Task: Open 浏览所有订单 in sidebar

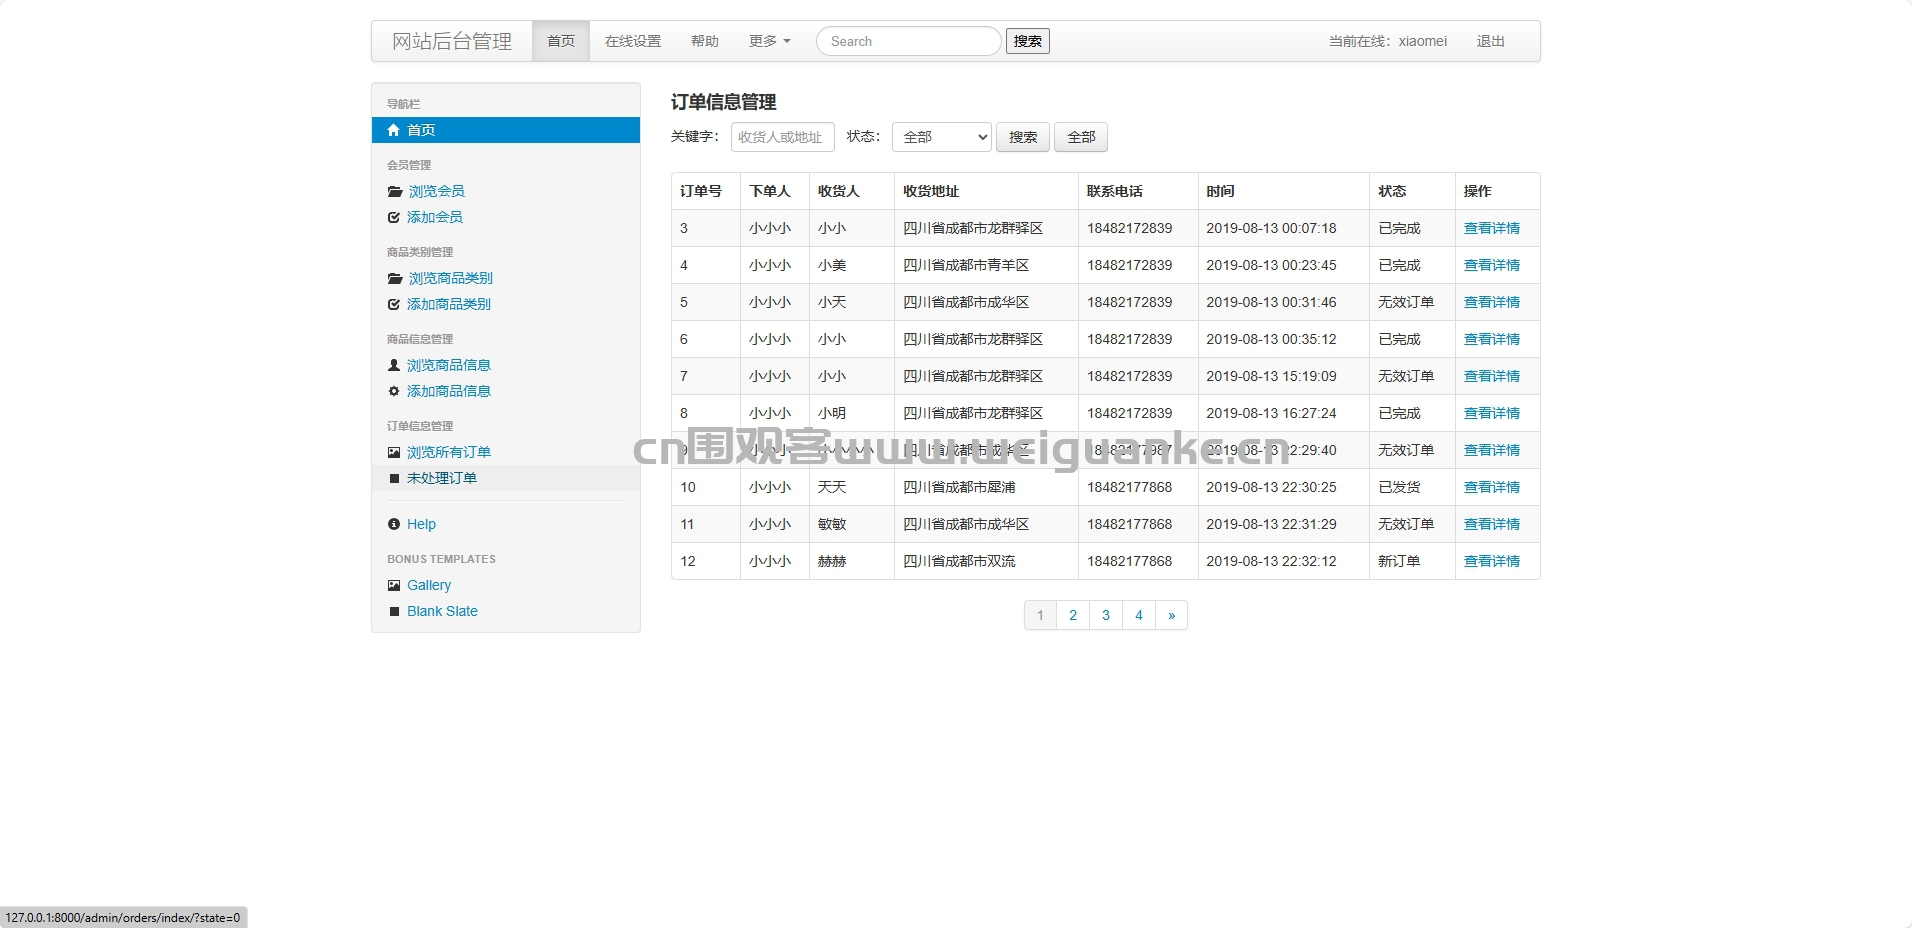Action: tap(449, 452)
